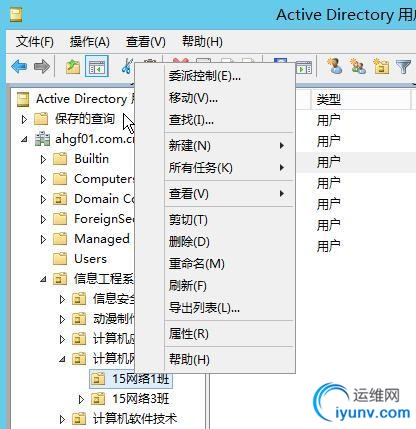Expand the Managed Service Accounts node
The height and width of the screenshot is (429, 416).
tap(43, 239)
